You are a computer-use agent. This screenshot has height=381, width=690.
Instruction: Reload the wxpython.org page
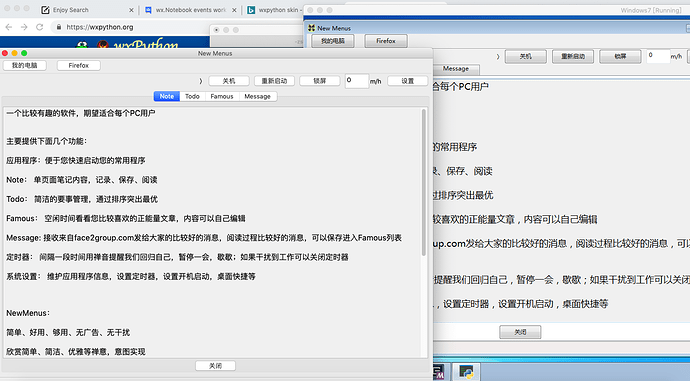(40, 27)
